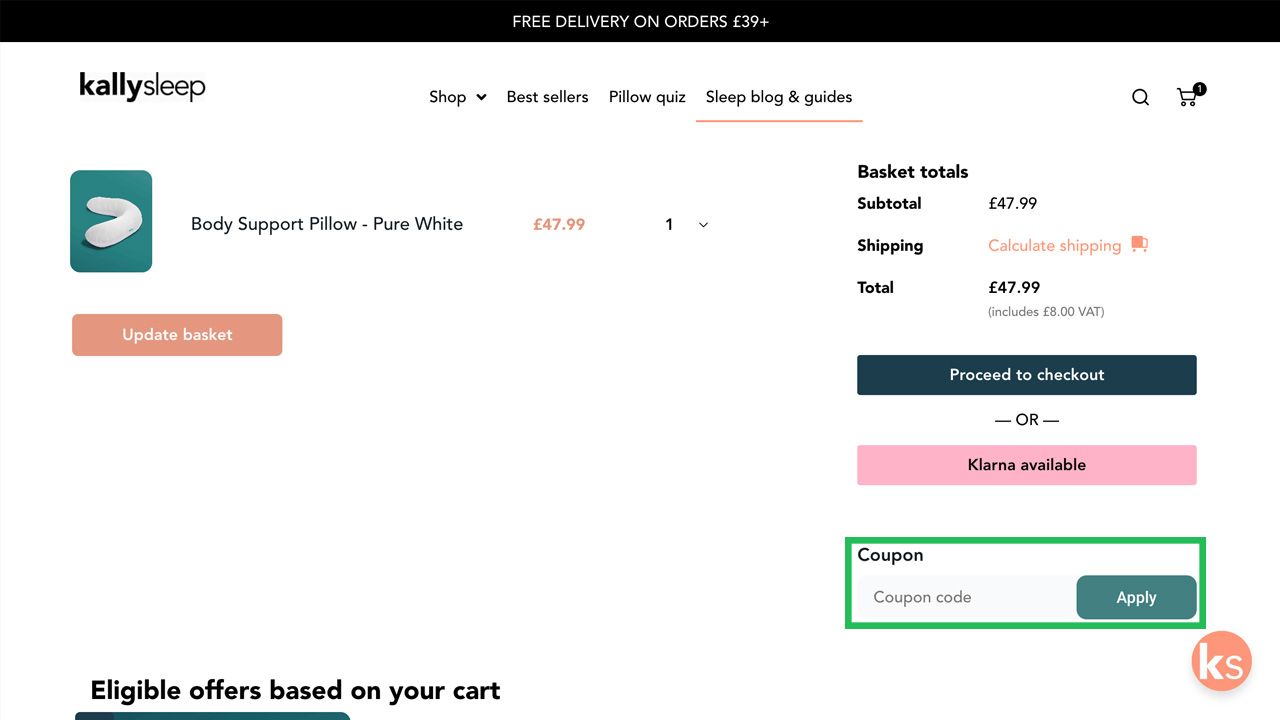Screen dimensions: 1280x720
Task: Click the cart item count badge
Action: (x=1200, y=89)
